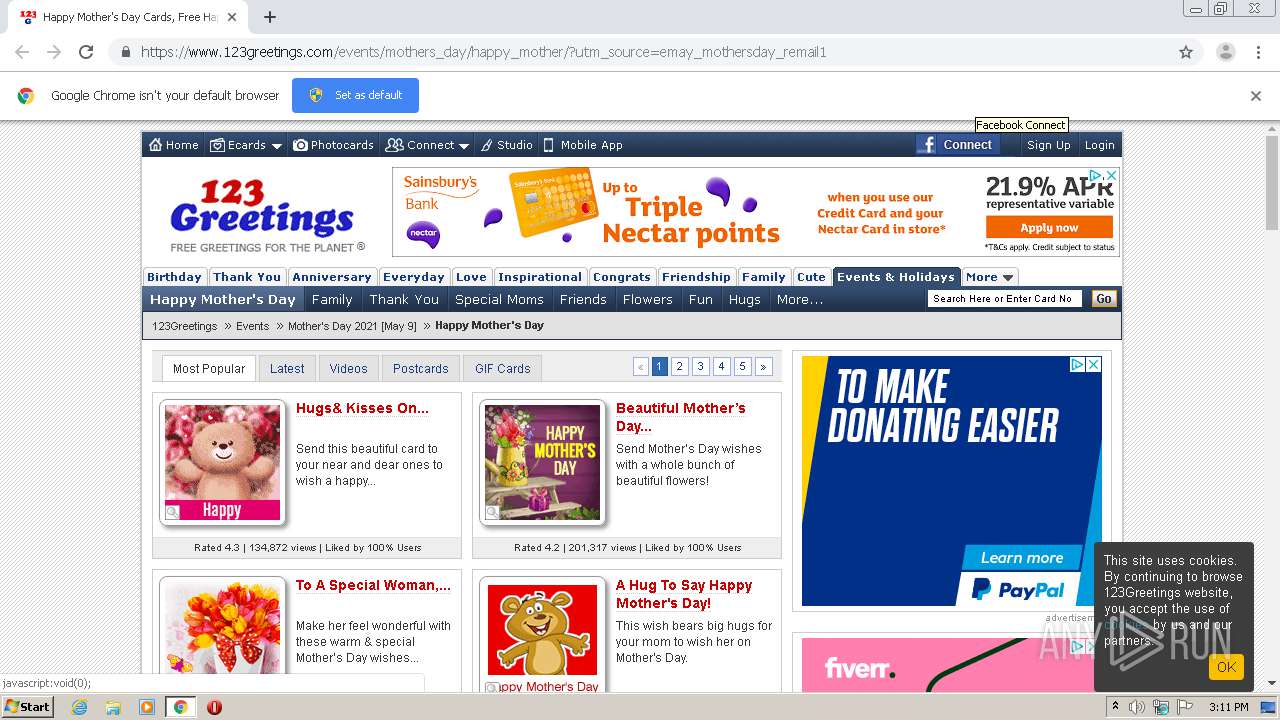Open the Birthday category tab
Viewport: 1280px width, 720px height.
click(174, 277)
